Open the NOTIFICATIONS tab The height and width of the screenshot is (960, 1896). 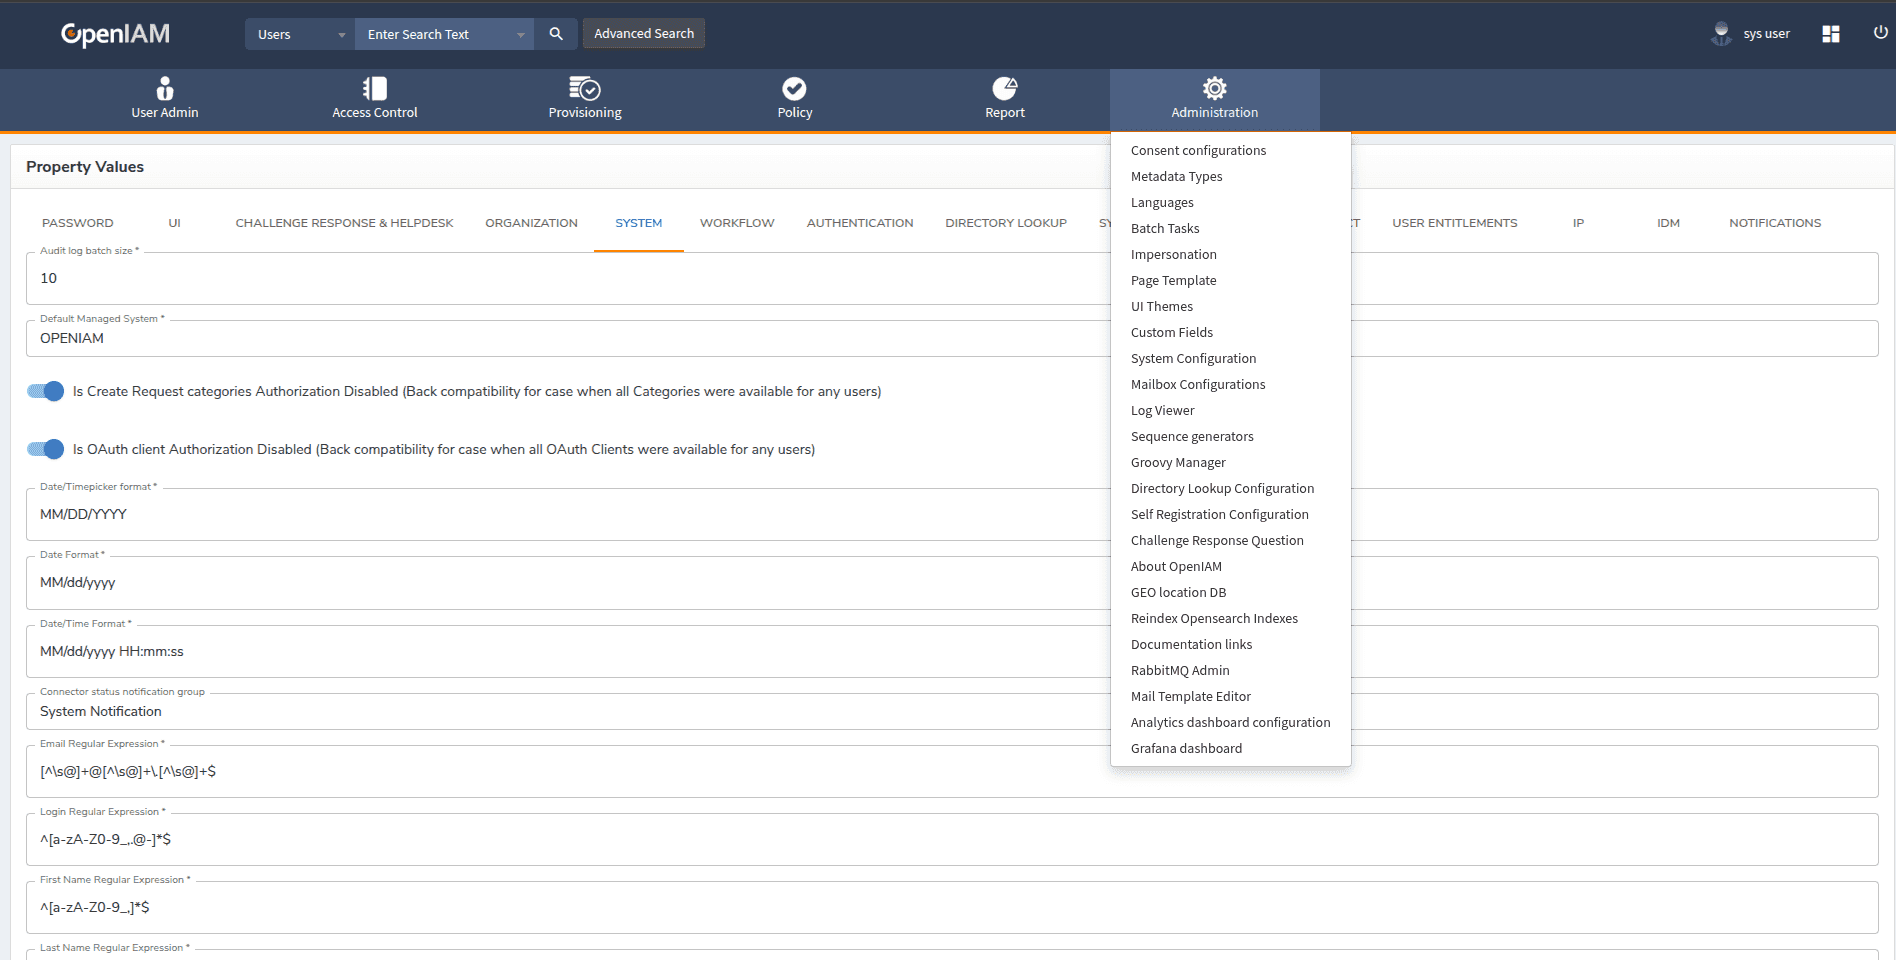(x=1775, y=223)
